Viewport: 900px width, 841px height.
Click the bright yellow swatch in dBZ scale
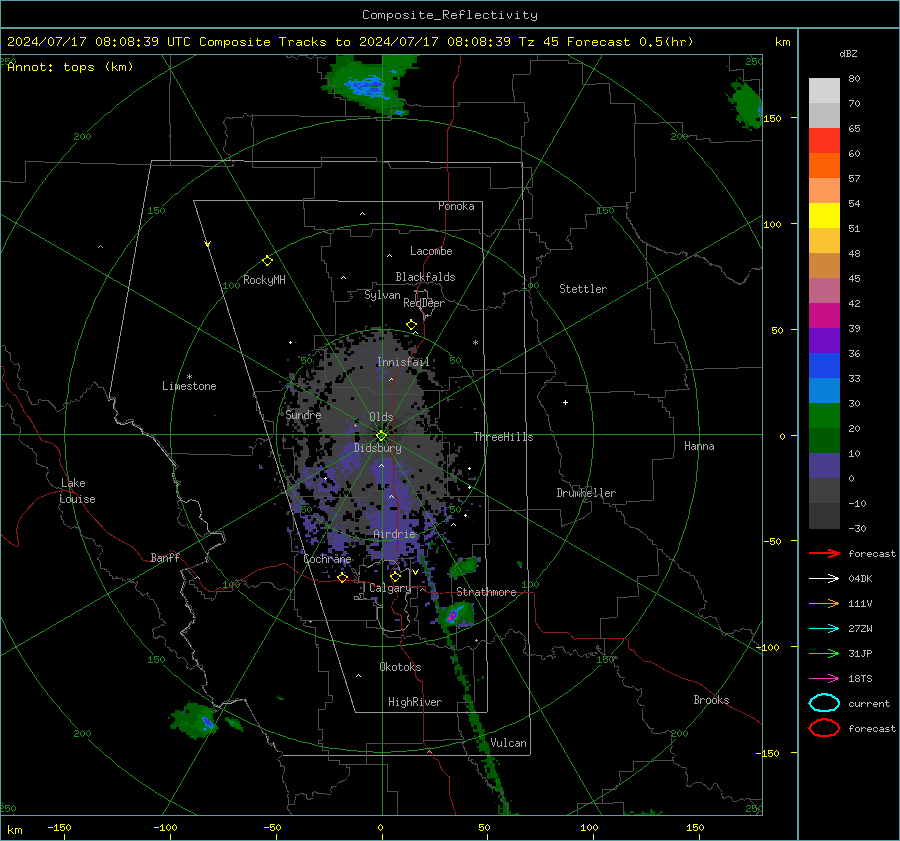click(x=824, y=215)
